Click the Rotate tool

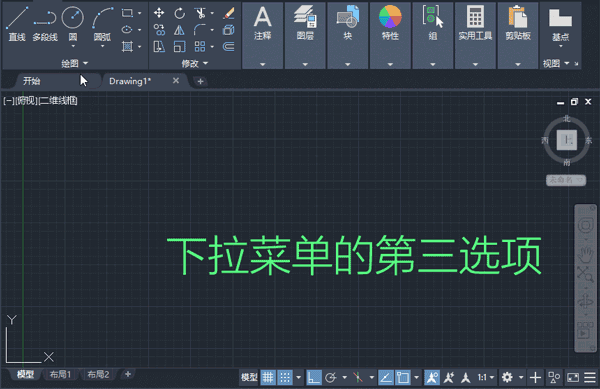point(179,13)
